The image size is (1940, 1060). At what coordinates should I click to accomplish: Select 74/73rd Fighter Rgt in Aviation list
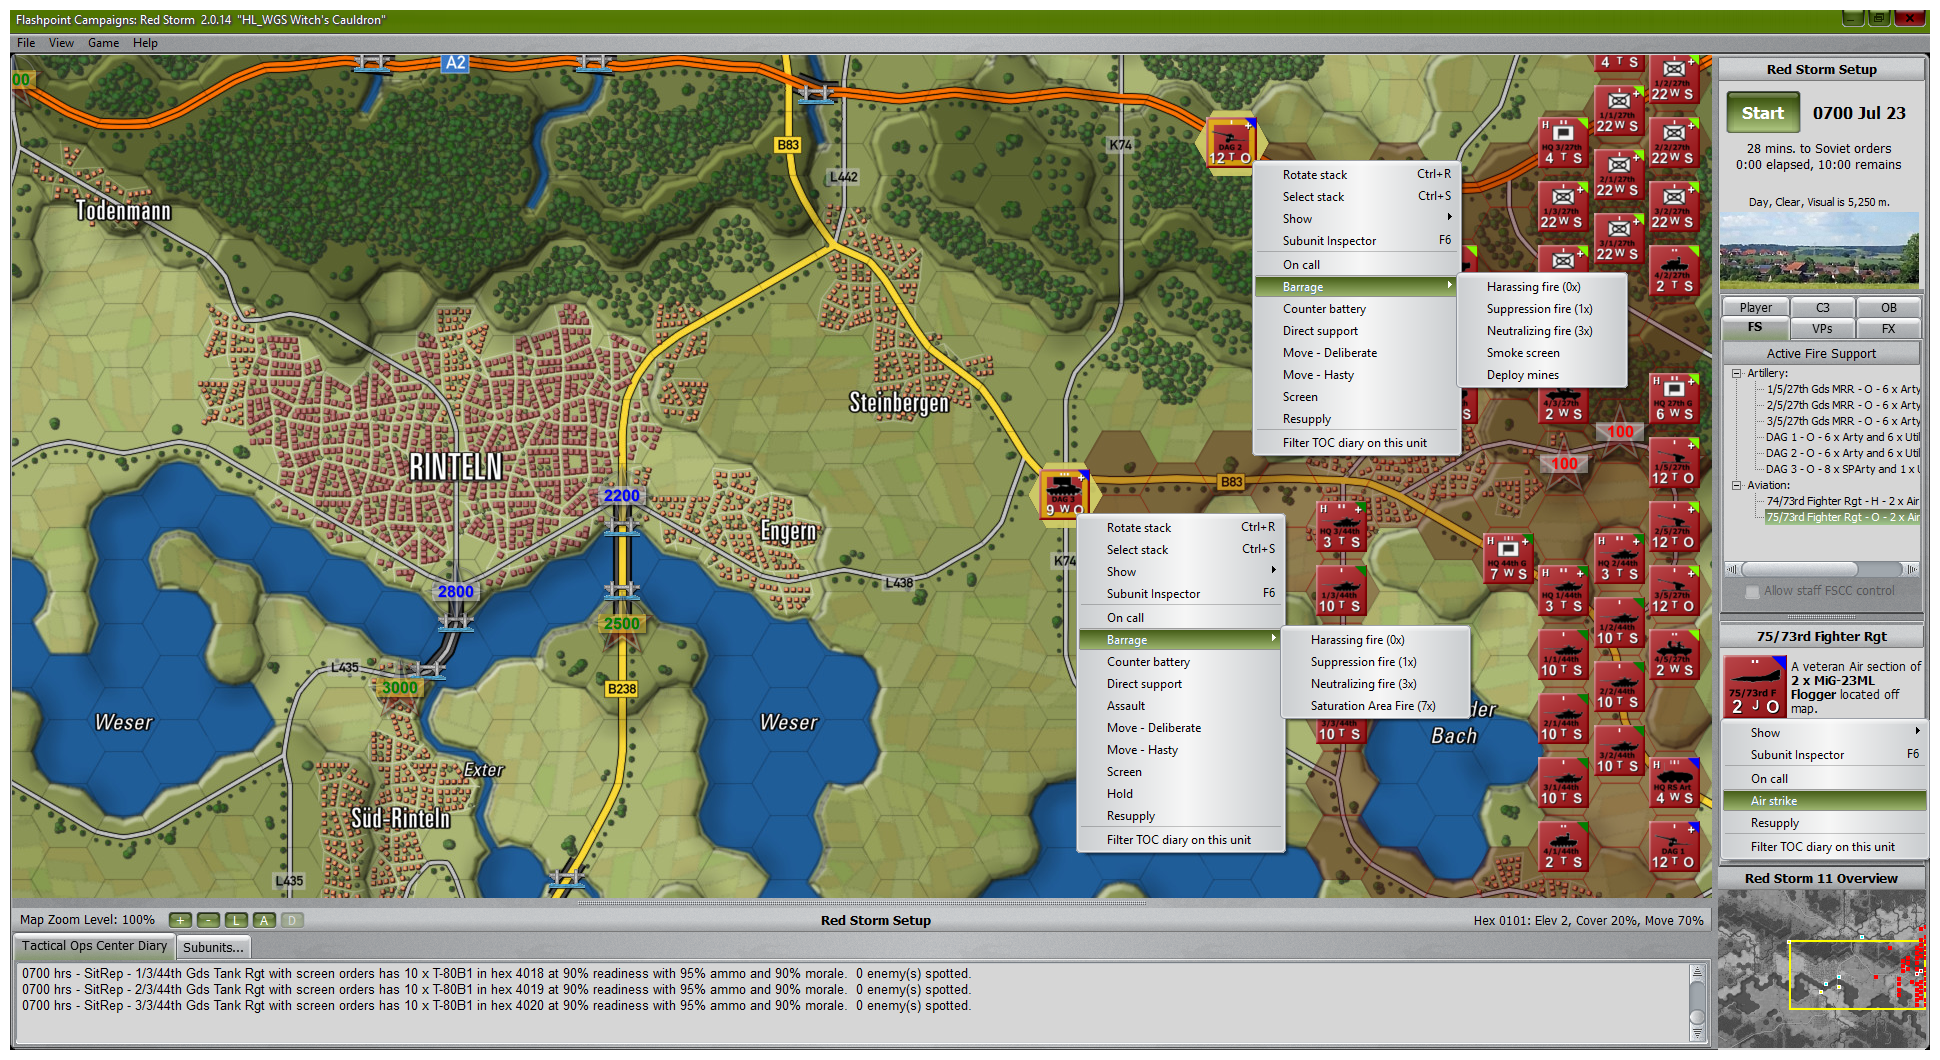1842,501
